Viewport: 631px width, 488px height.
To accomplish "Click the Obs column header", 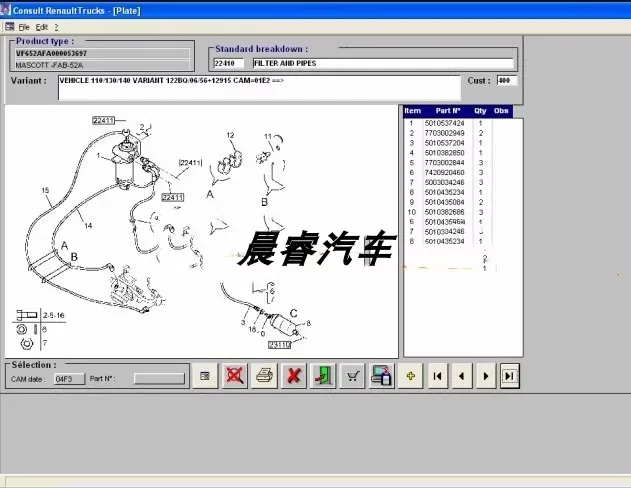I will [501, 111].
